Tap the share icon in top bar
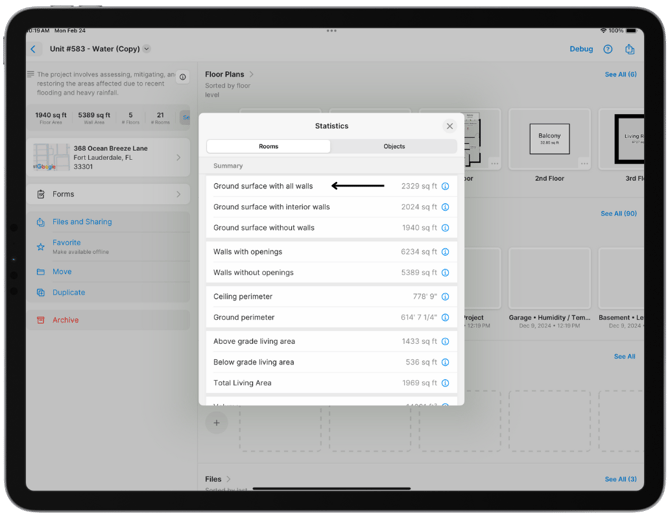The width and height of the screenshot is (670, 518). (x=629, y=49)
